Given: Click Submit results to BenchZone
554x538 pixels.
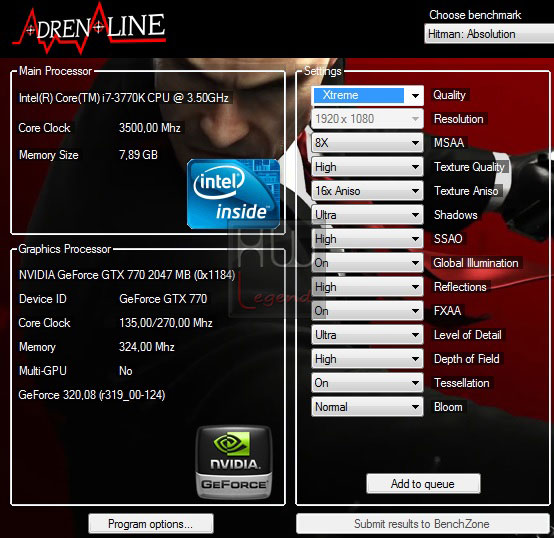Looking at the screenshot, I should 423,524.
